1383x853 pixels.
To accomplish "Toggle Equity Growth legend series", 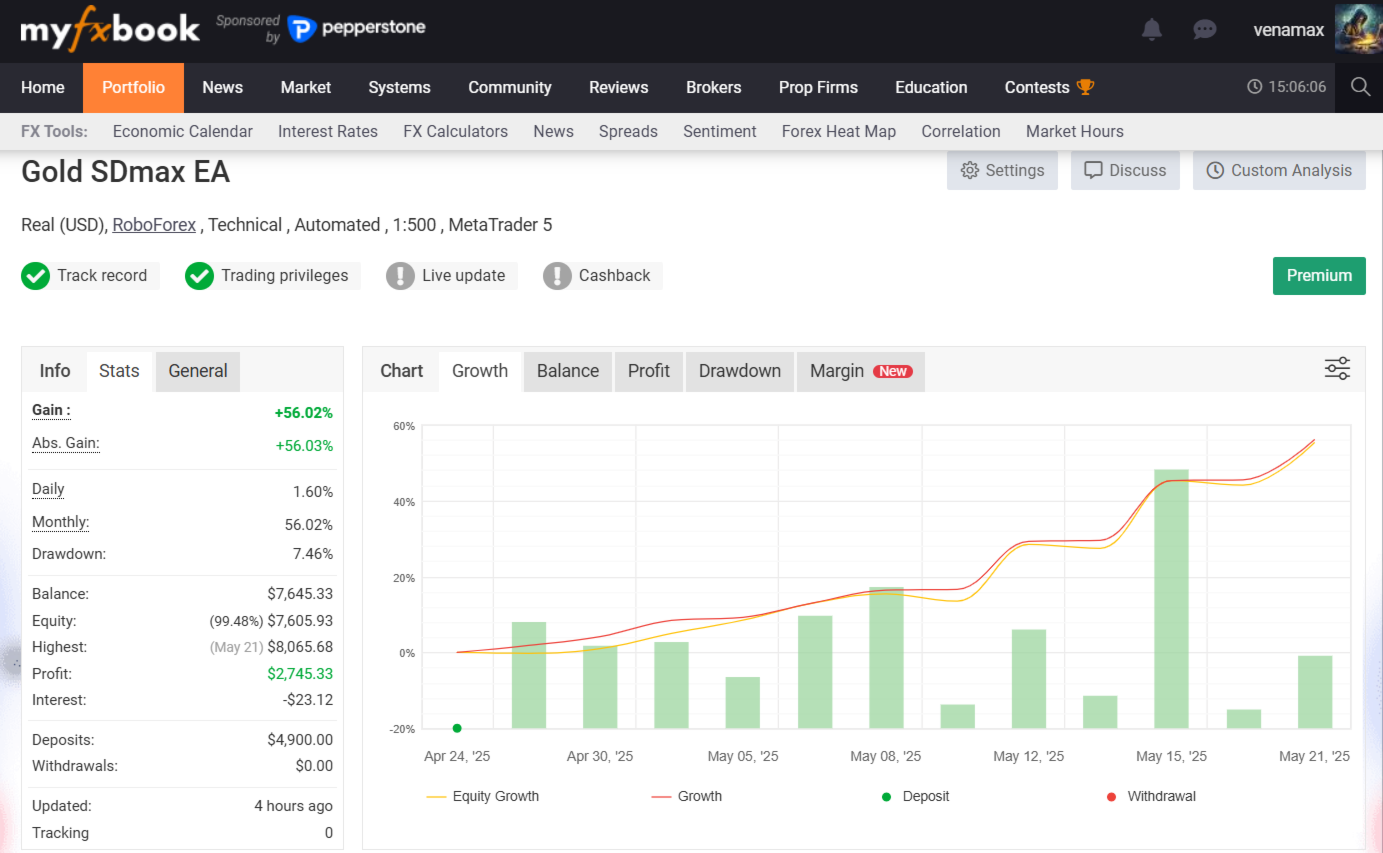I will 483,797.
